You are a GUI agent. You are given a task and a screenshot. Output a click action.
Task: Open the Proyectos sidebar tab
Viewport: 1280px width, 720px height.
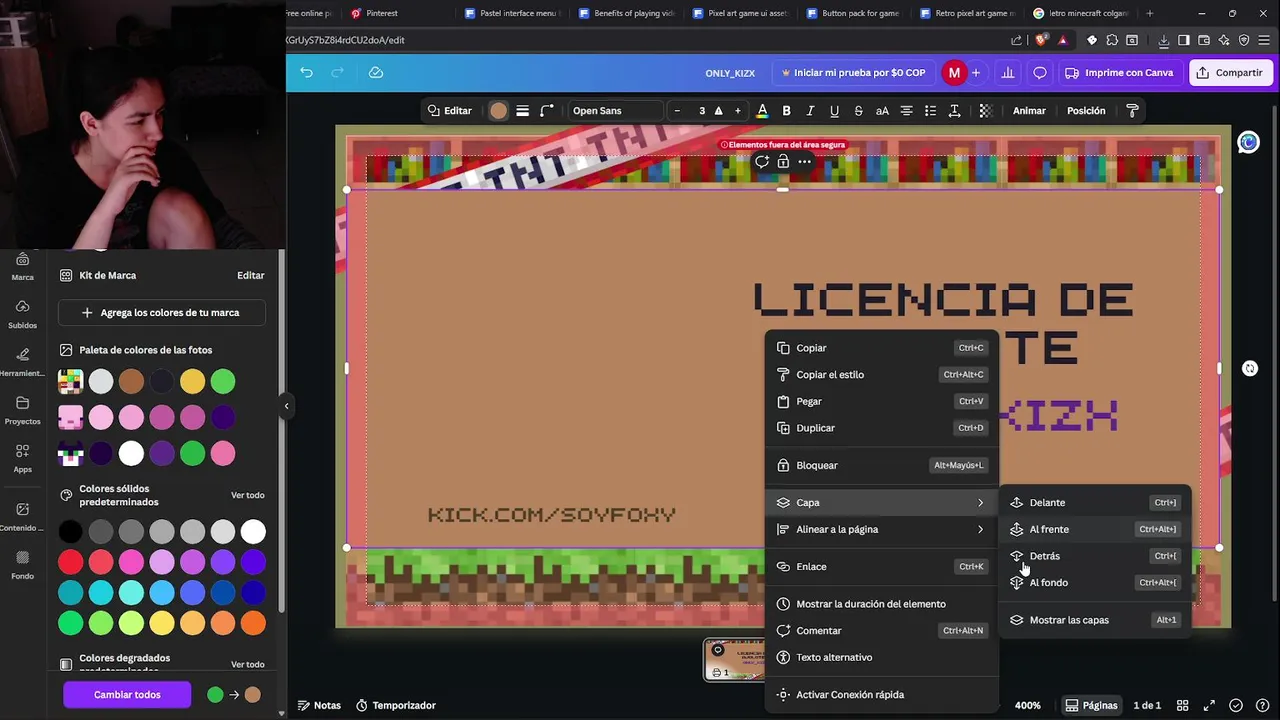point(22,411)
